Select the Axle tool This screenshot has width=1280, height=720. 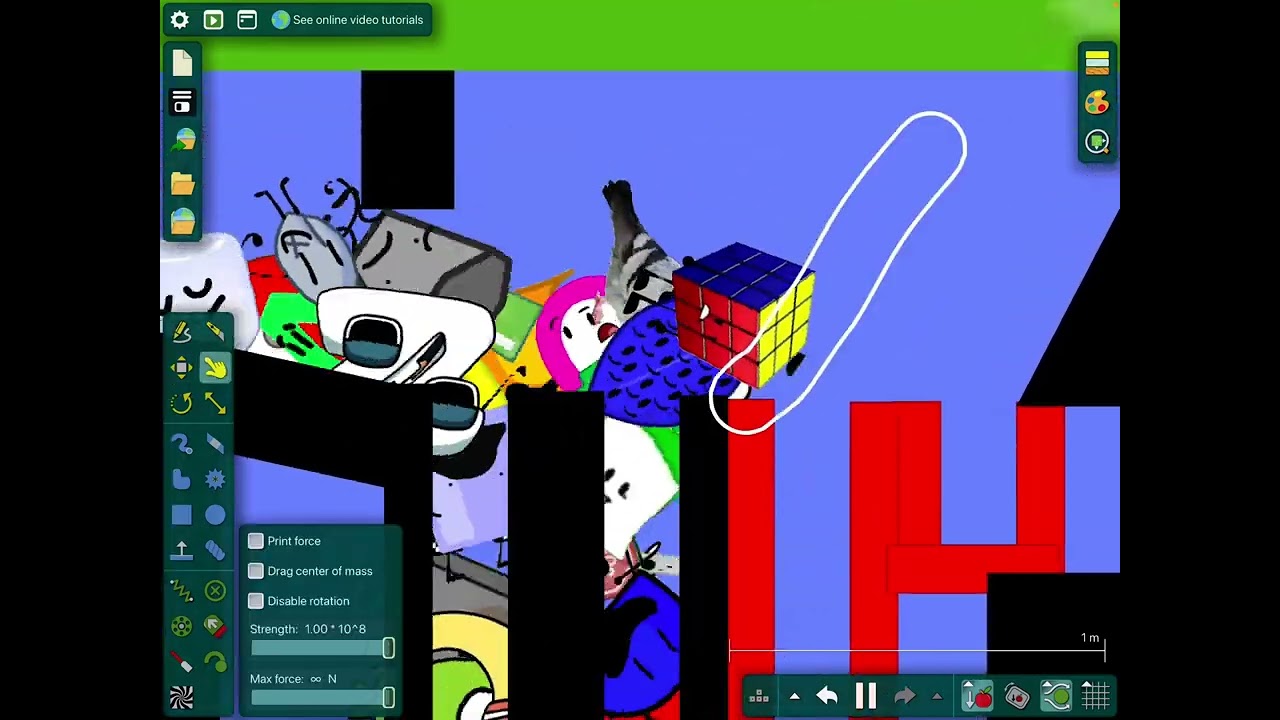181,627
